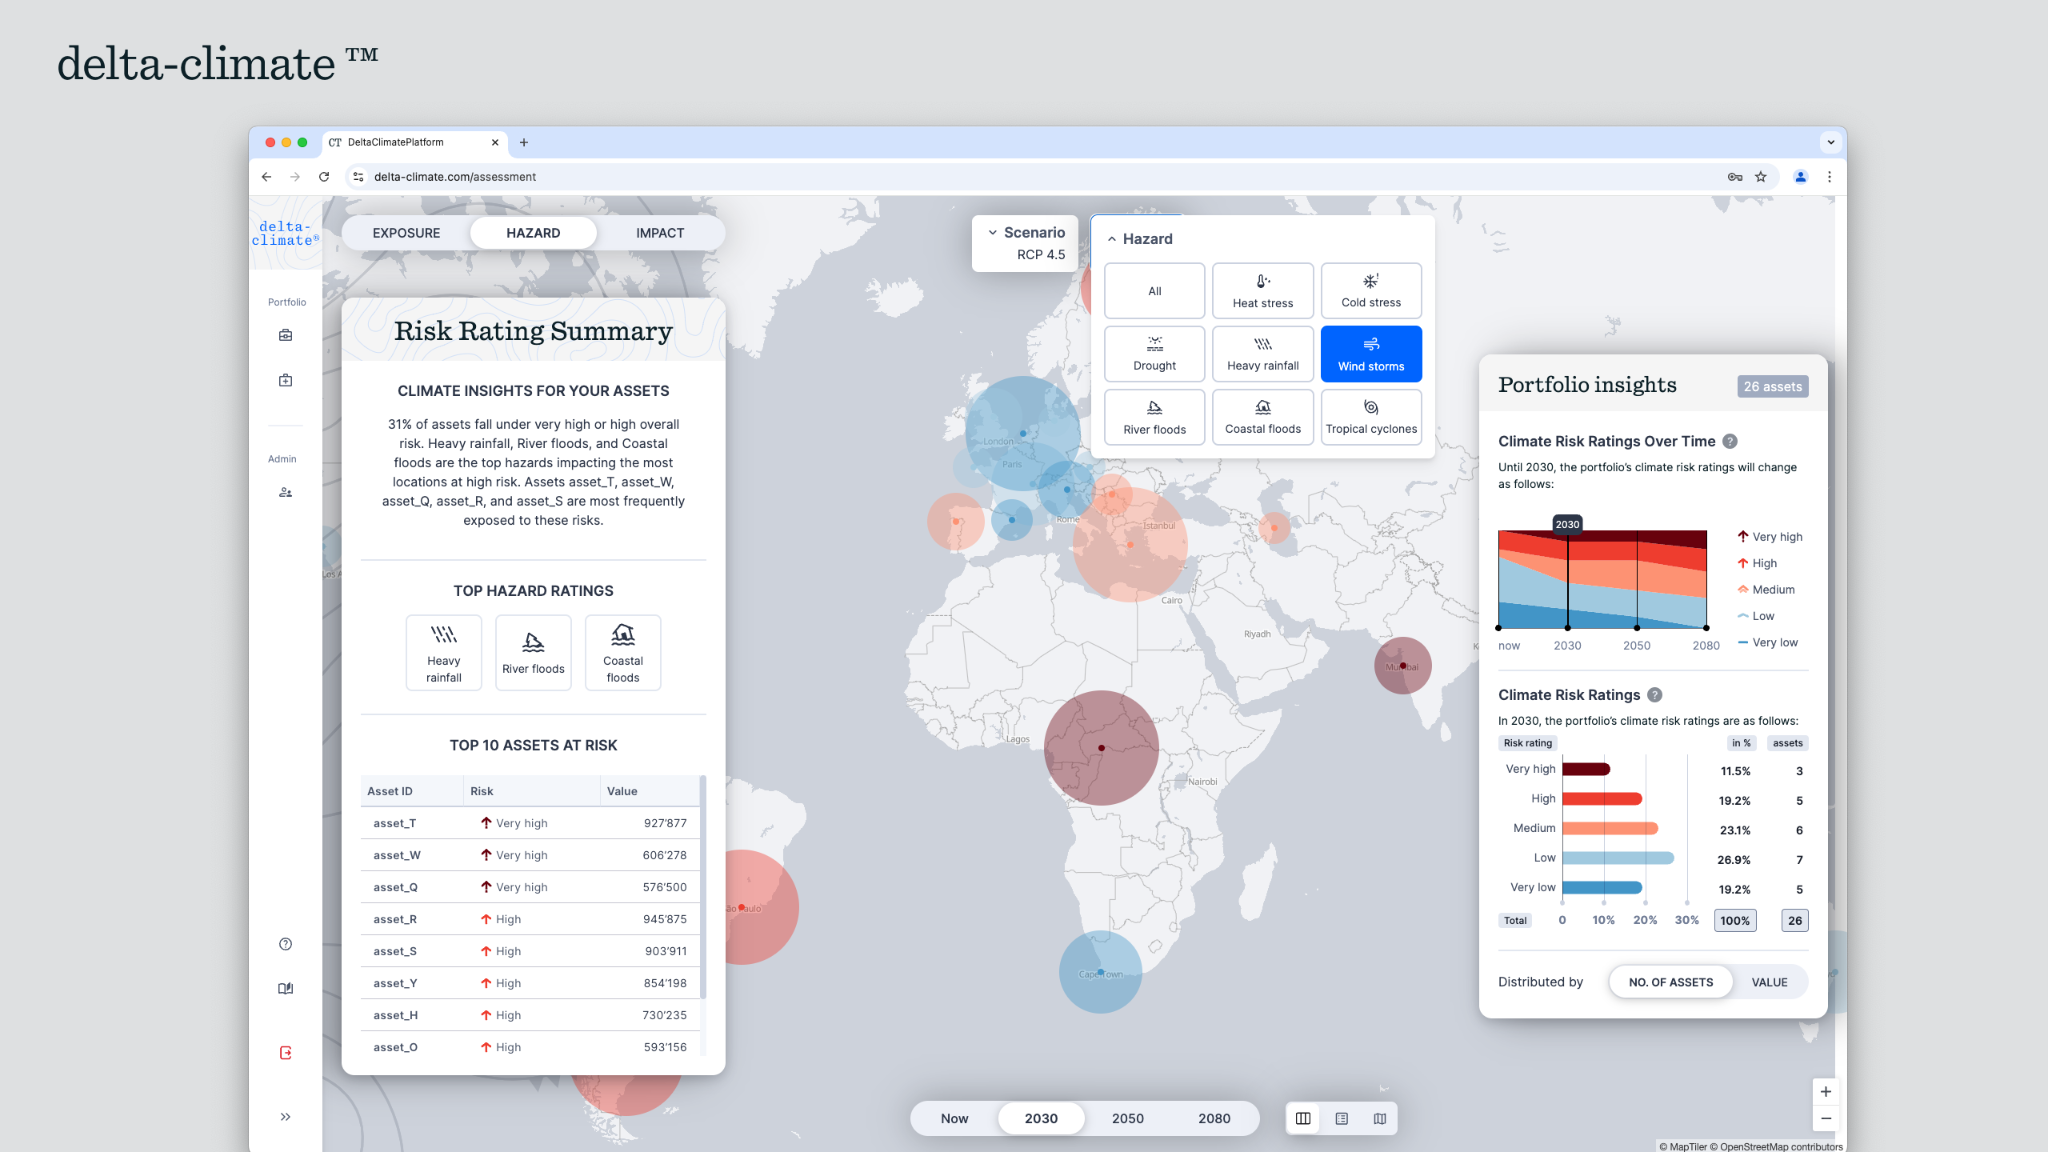This screenshot has height=1152, width=2048.
Task: Open browser profile avatar icon
Action: coord(1800,177)
